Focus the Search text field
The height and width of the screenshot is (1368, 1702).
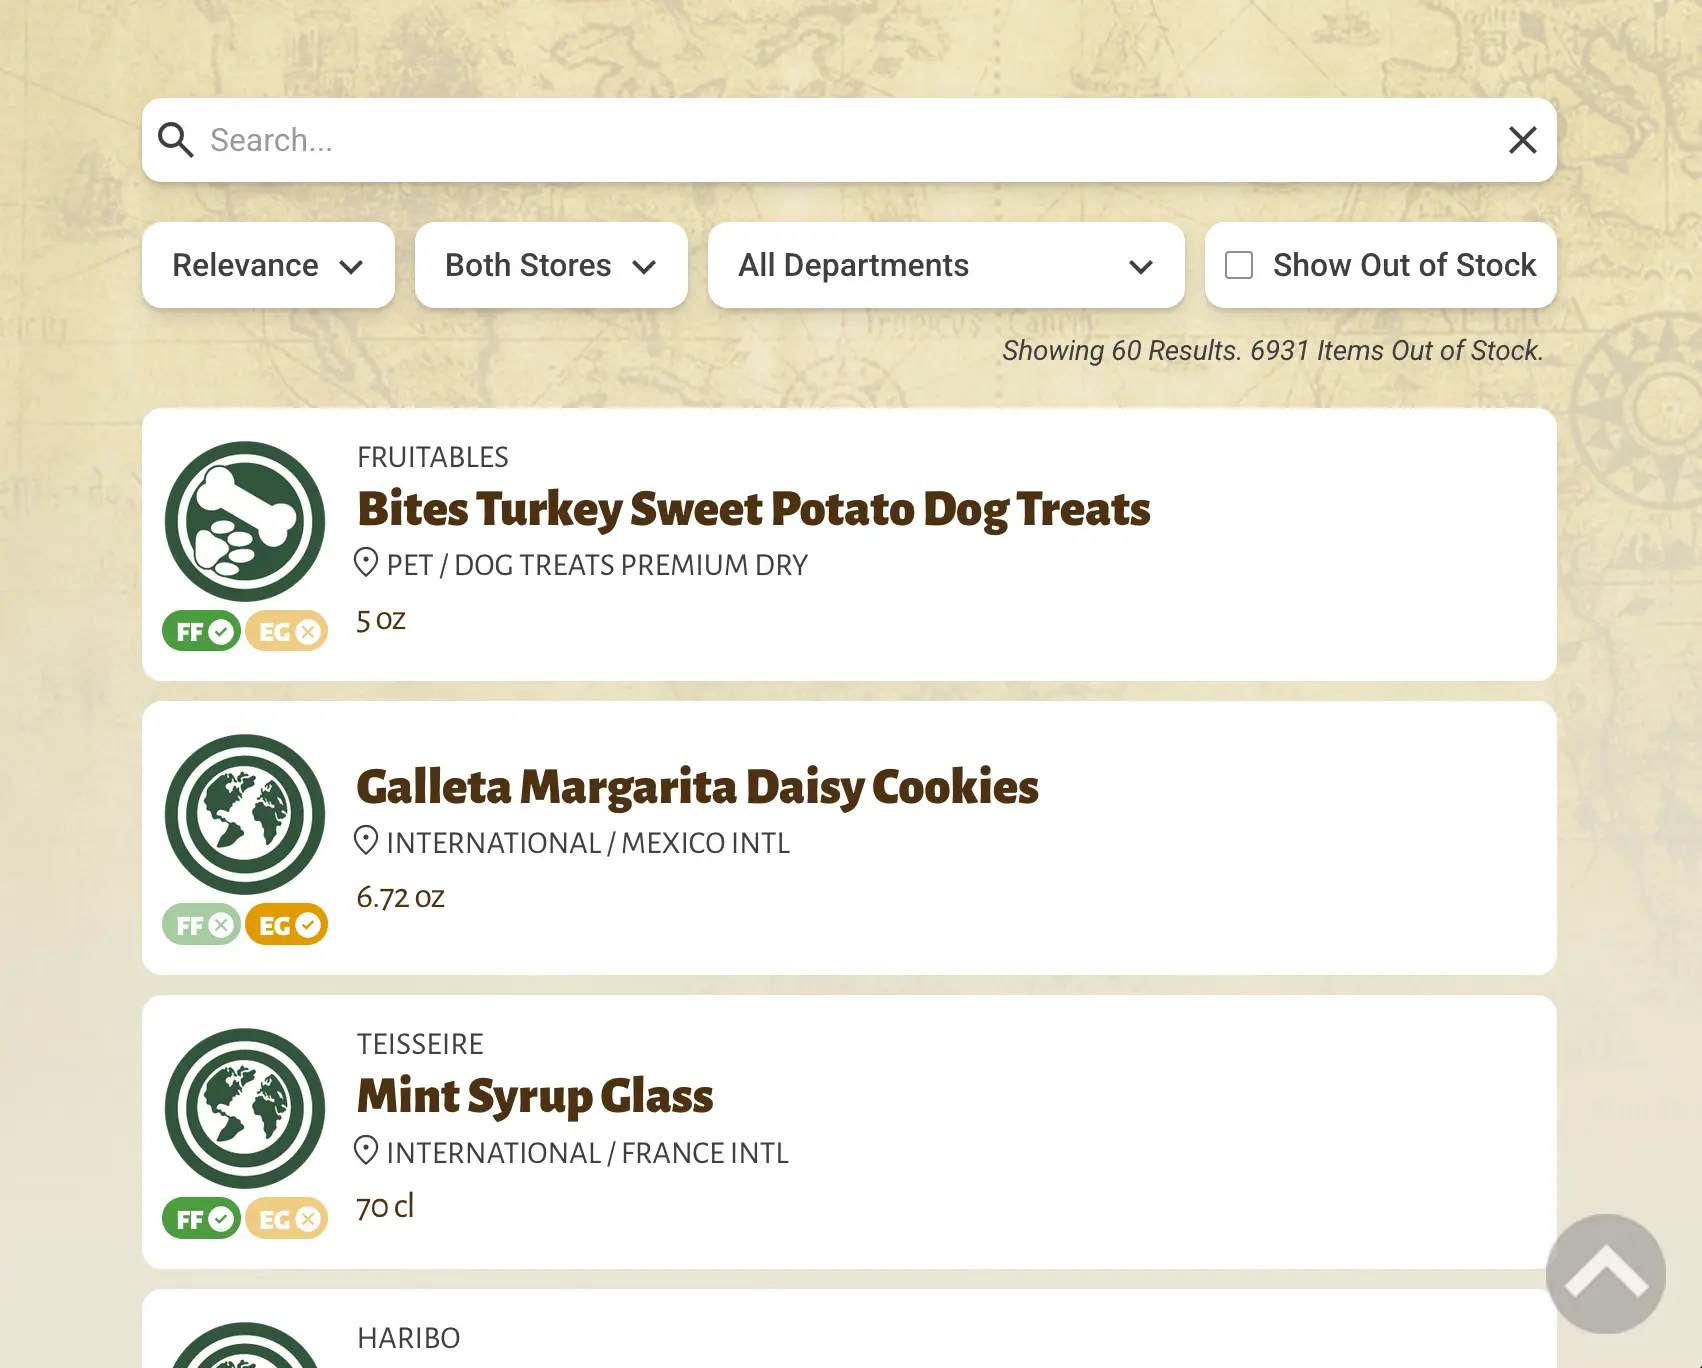(x=850, y=140)
